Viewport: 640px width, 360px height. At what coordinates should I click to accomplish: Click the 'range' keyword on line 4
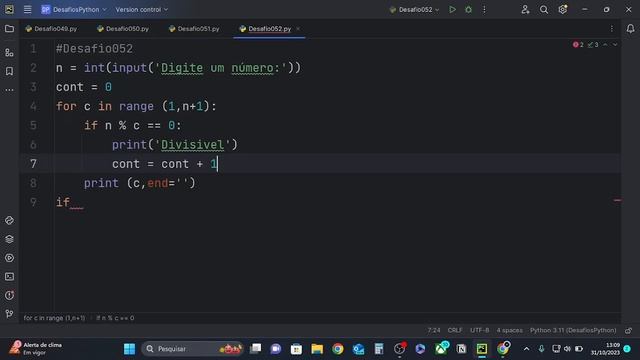(136, 106)
